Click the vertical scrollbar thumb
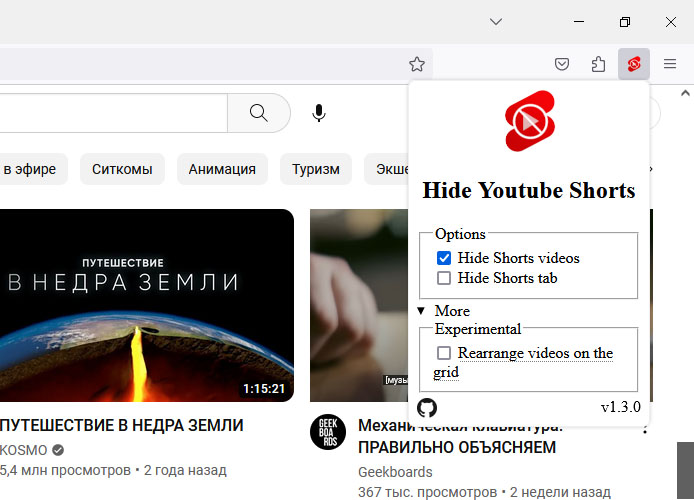The height and width of the screenshot is (500, 694). [x=686, y=470]
